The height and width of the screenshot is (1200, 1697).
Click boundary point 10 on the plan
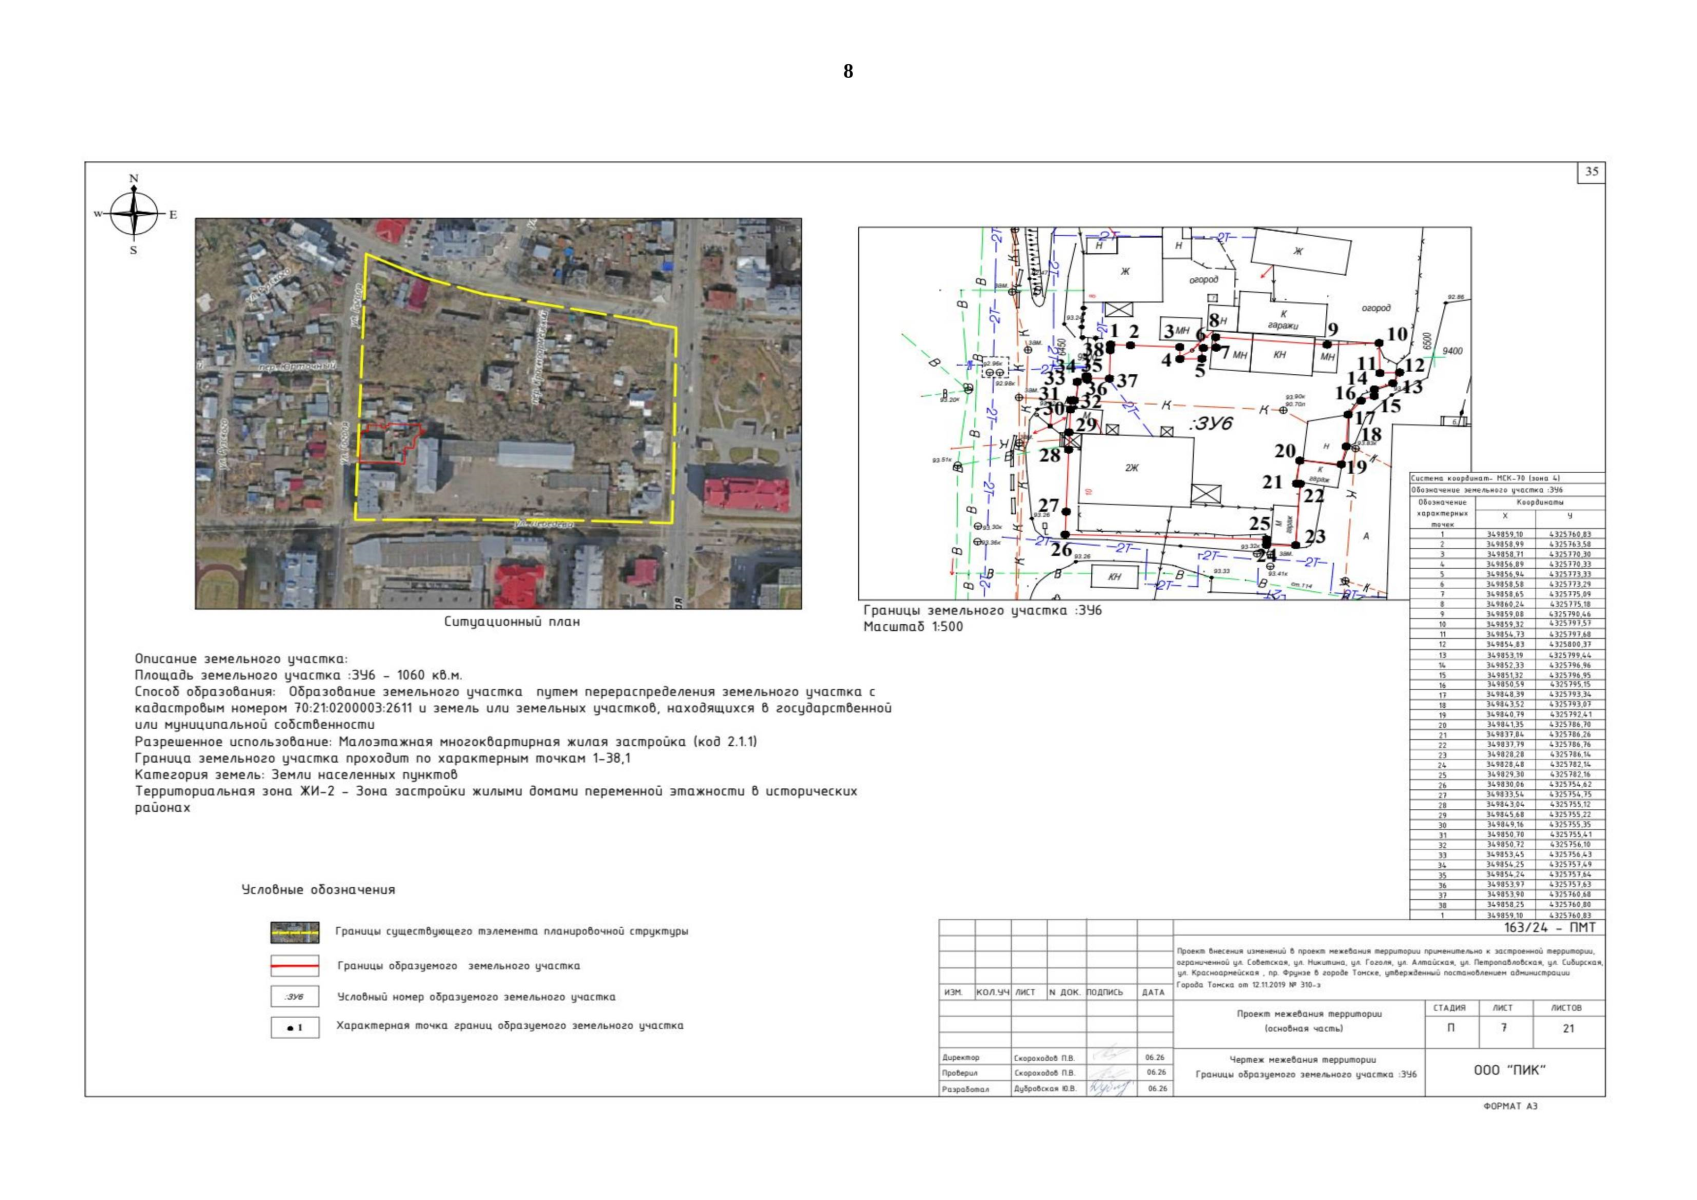[x=1380, y=343]
